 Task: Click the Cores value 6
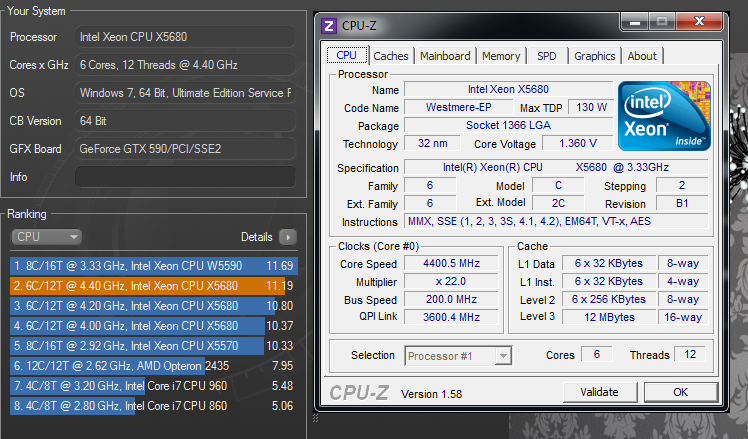(597, 355)
